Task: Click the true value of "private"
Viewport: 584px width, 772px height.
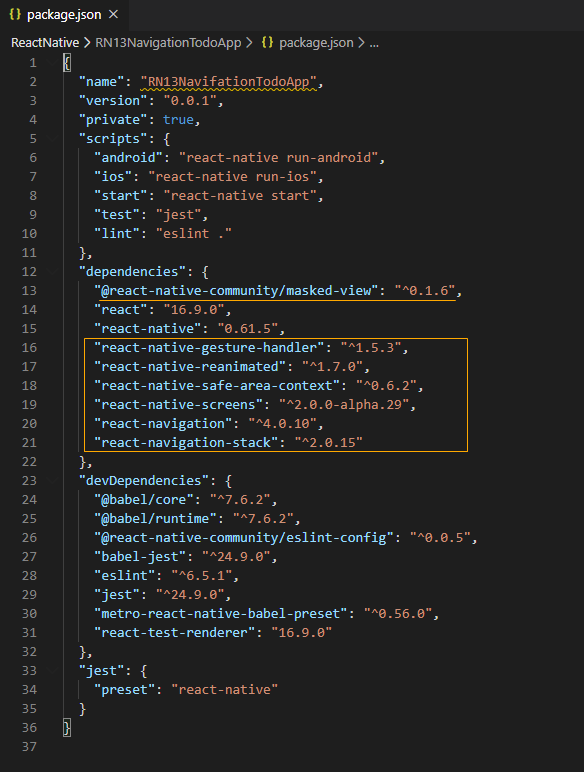Action: pyautogui.click(x=178, y=120)
